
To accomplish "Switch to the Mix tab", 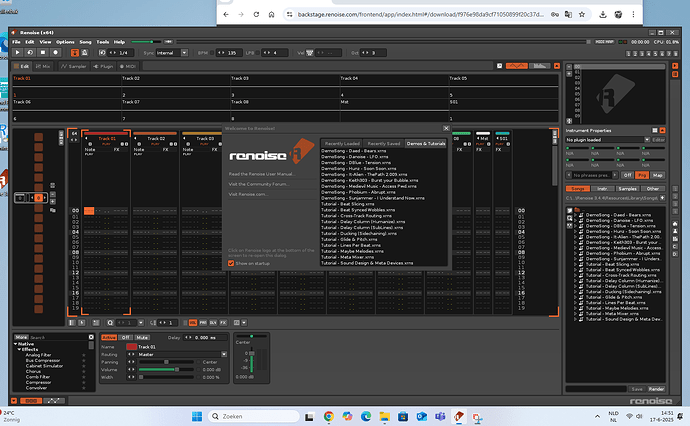I will [43, 66].
